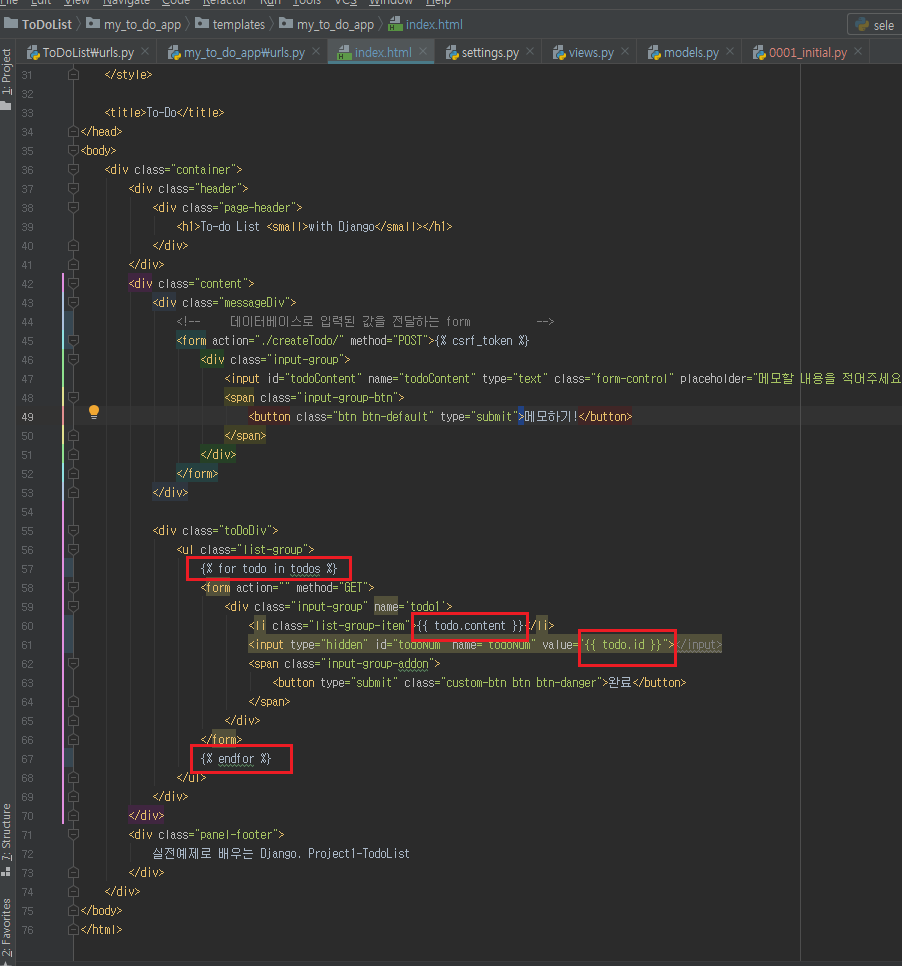Click the todo.content template variable
The image size is (902, 966).
click(x=470, y=626)
